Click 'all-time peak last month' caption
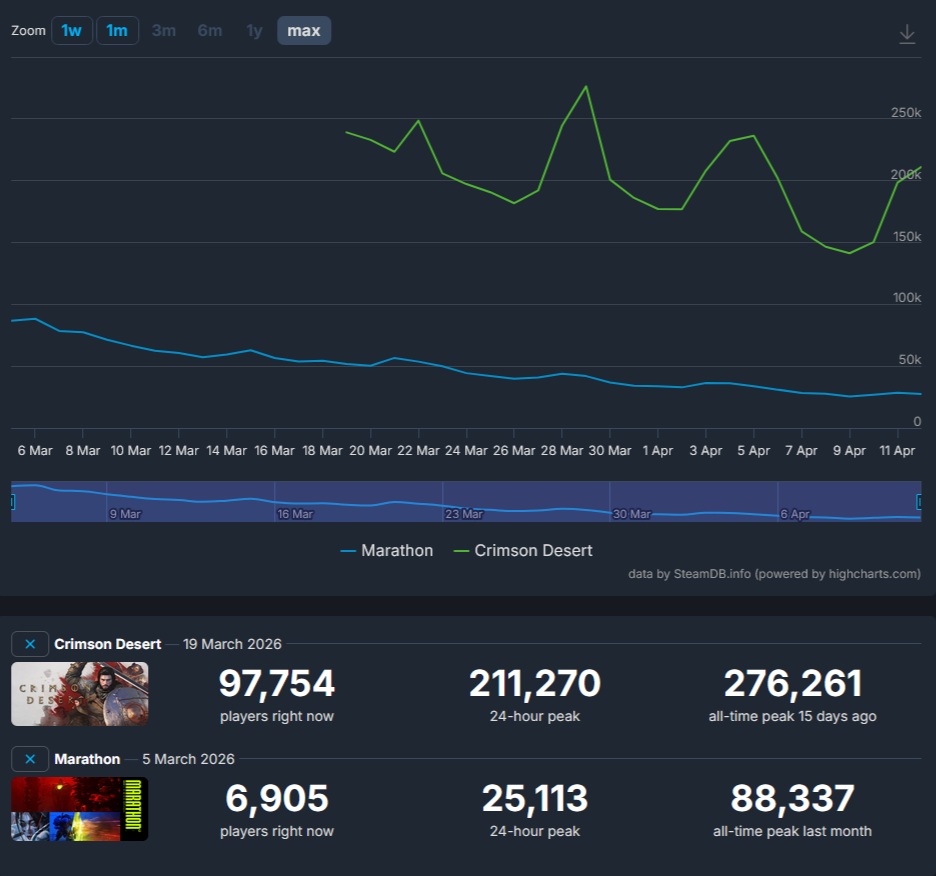Image resolution: width=936 pixels, height=876 pixels. 792,831
